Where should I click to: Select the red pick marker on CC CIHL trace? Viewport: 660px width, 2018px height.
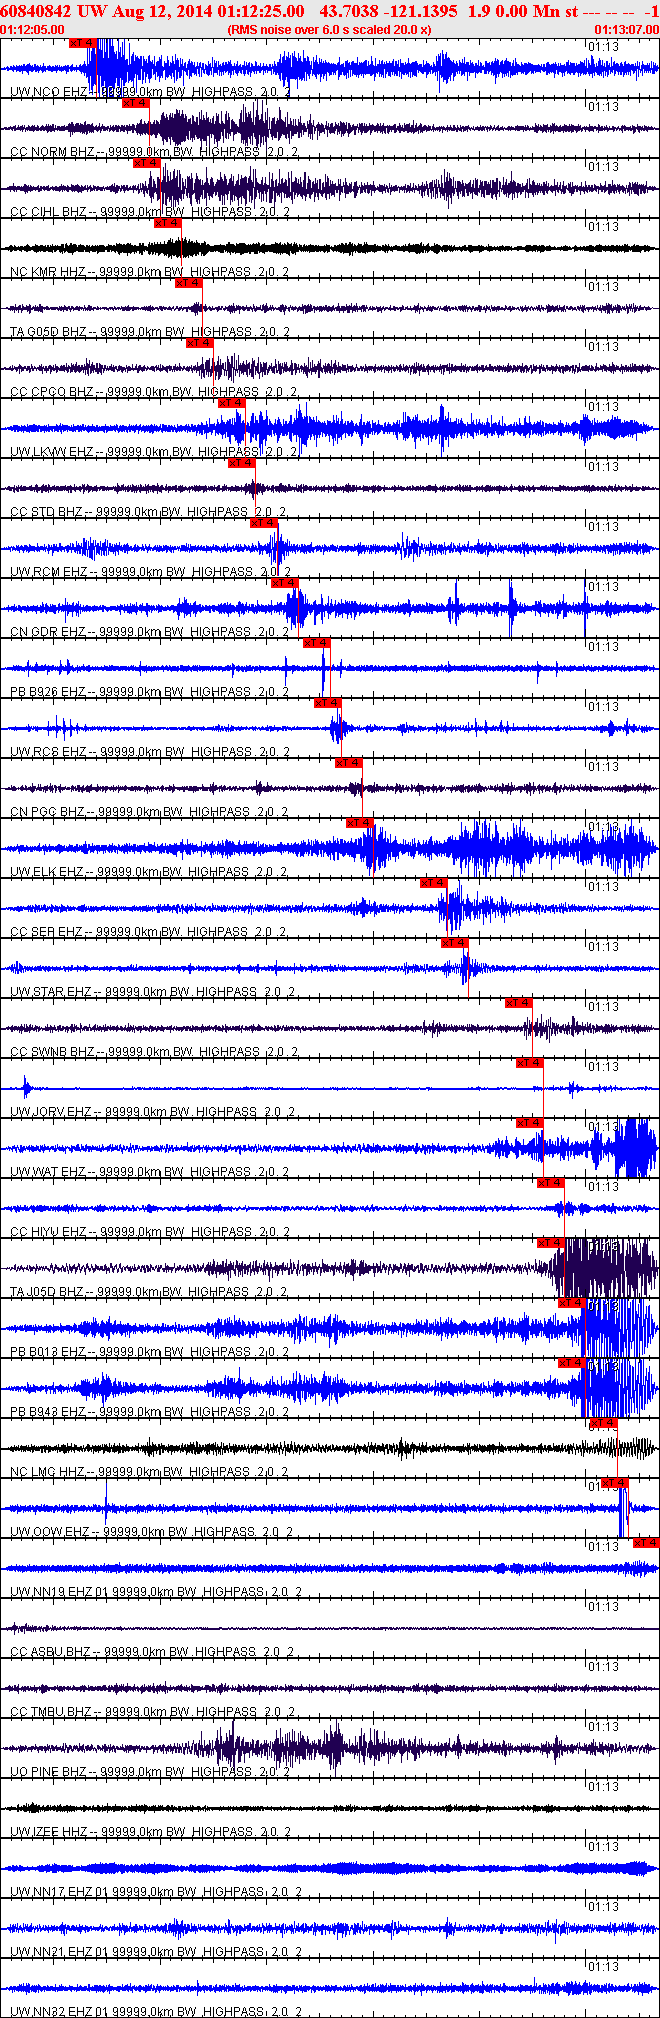pyautogui.click(x=146, y=163)
